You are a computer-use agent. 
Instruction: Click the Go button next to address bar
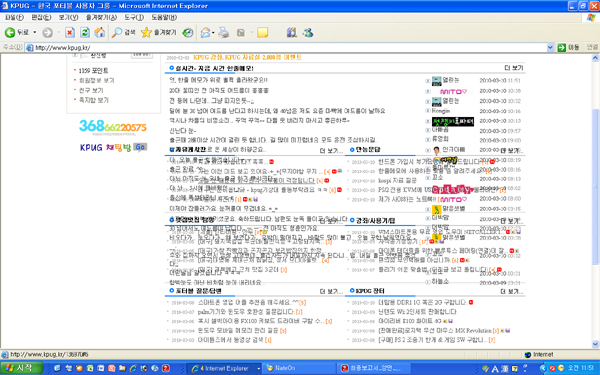(x=569, y=47)
